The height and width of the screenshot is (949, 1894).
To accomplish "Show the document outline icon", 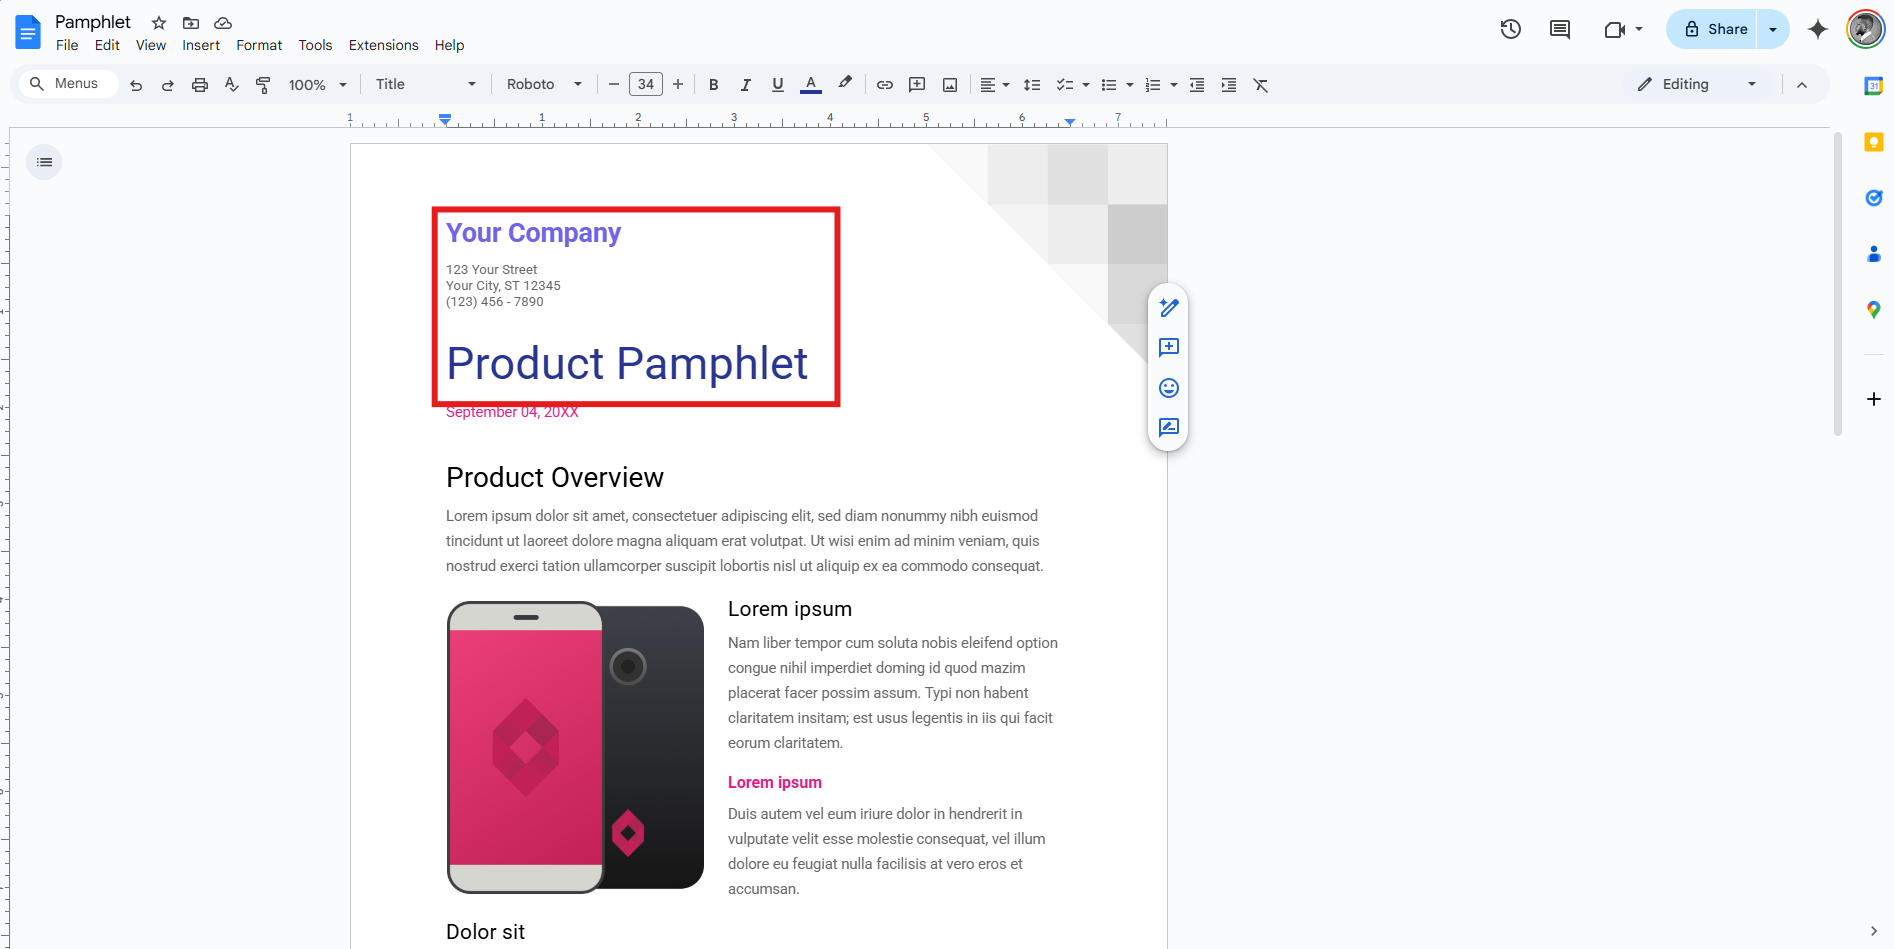I will [43, 161].
